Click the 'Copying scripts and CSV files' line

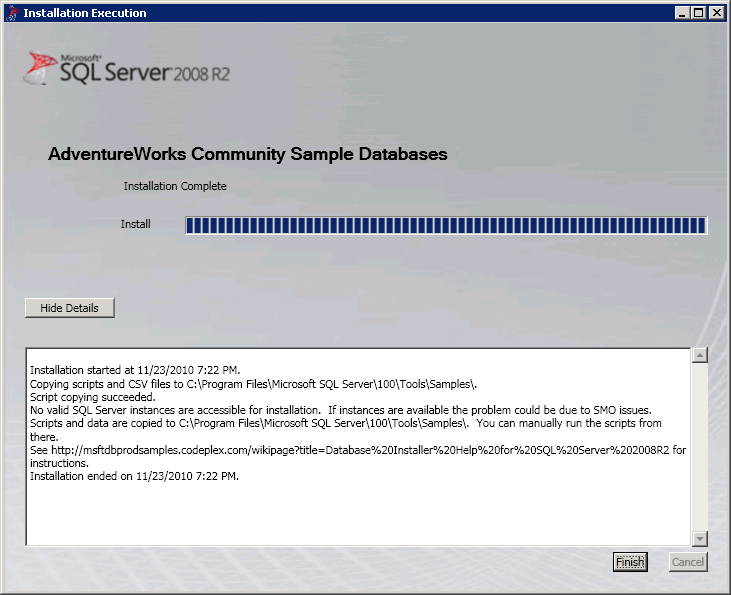[253, 384]
